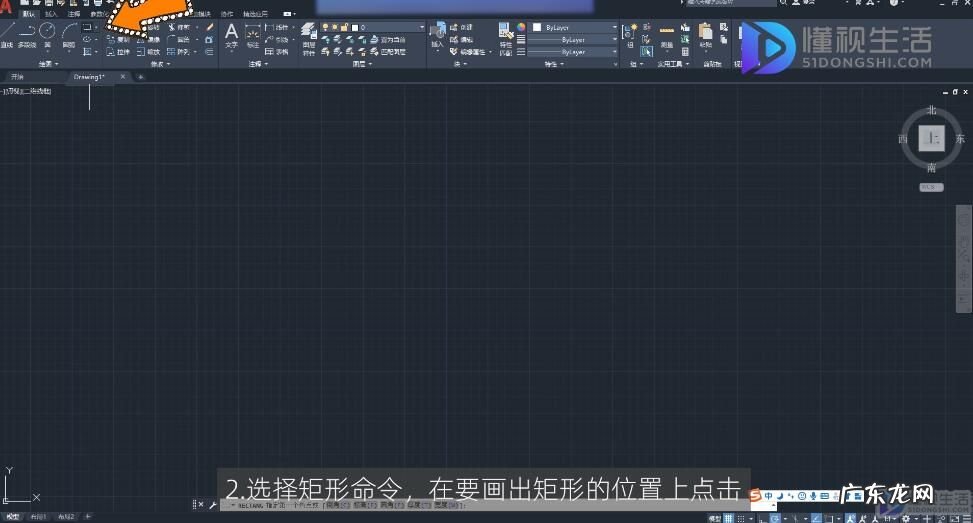The height and width of the screenshot is (523, 973).
Task: Click the object color wheel swatch
Action: point(521,27)
